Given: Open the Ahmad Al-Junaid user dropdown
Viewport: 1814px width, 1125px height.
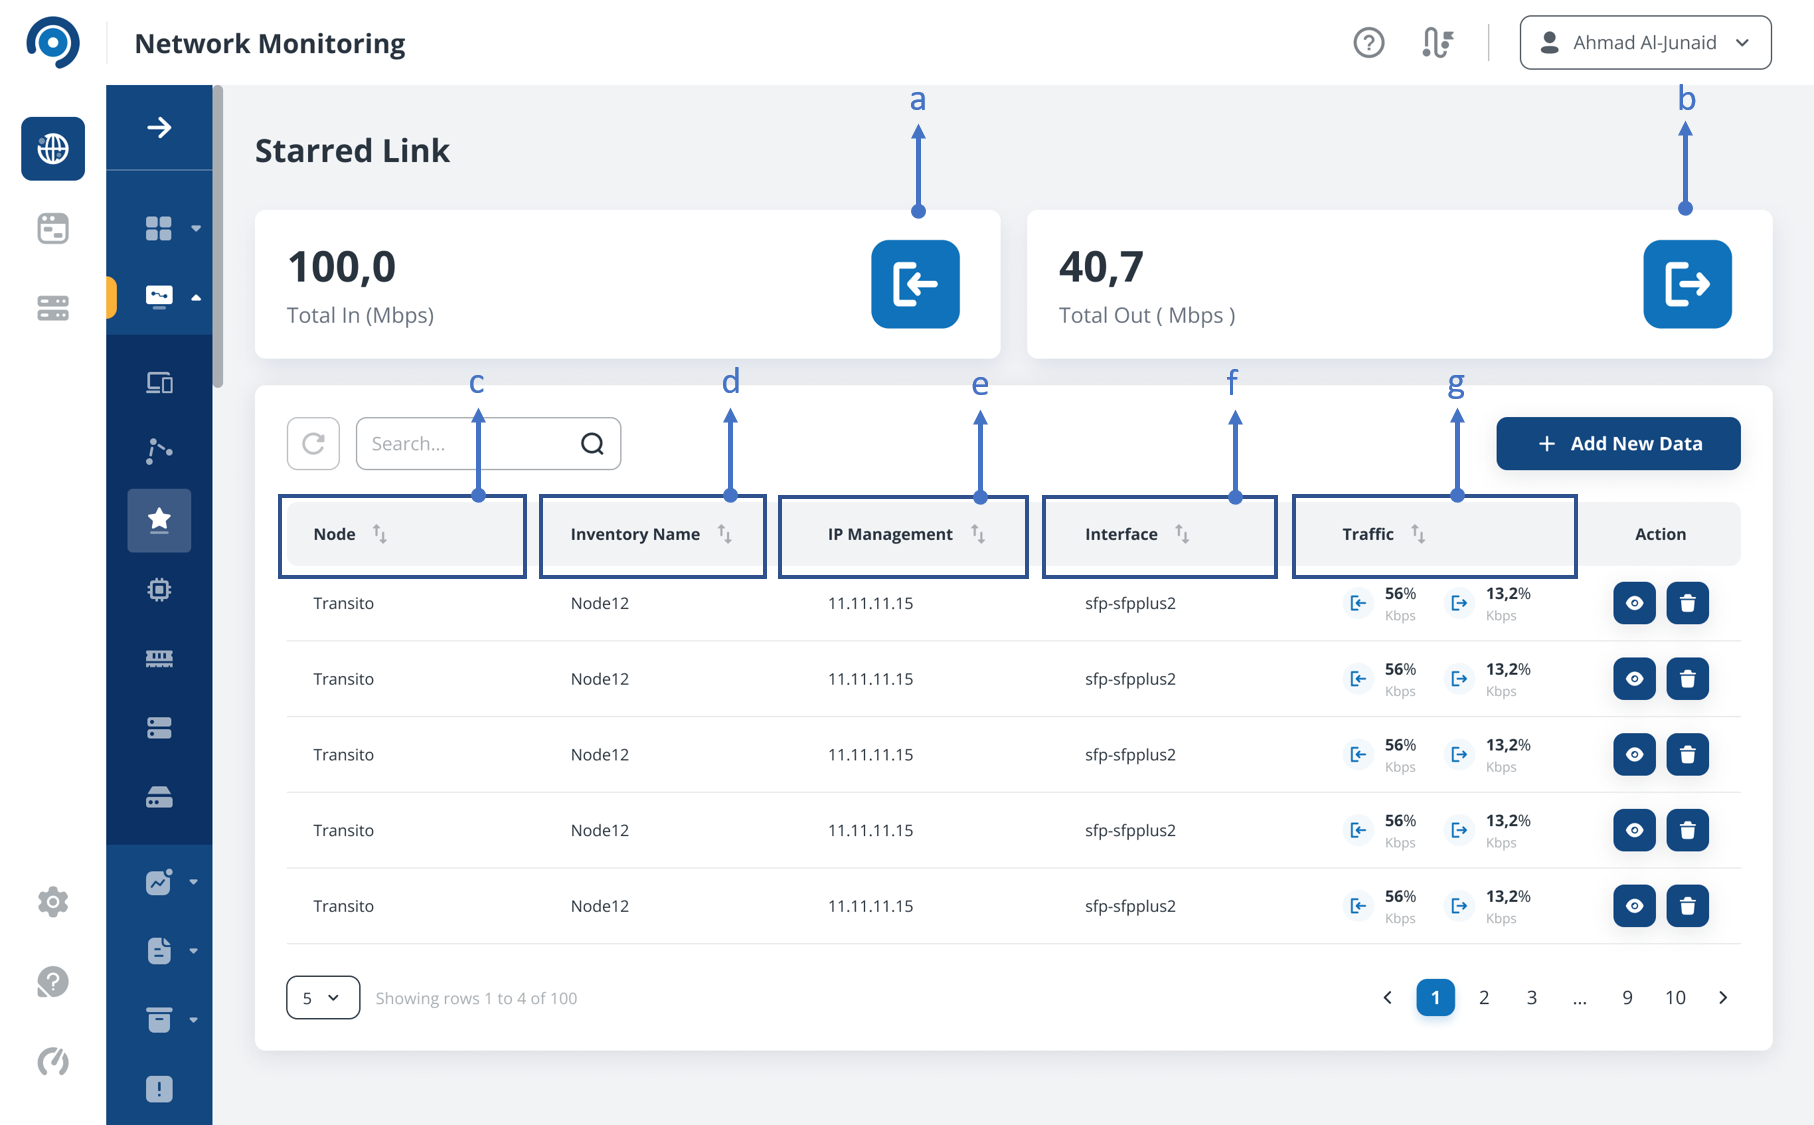Looking at the screenshot, I should pos(1645,43).
